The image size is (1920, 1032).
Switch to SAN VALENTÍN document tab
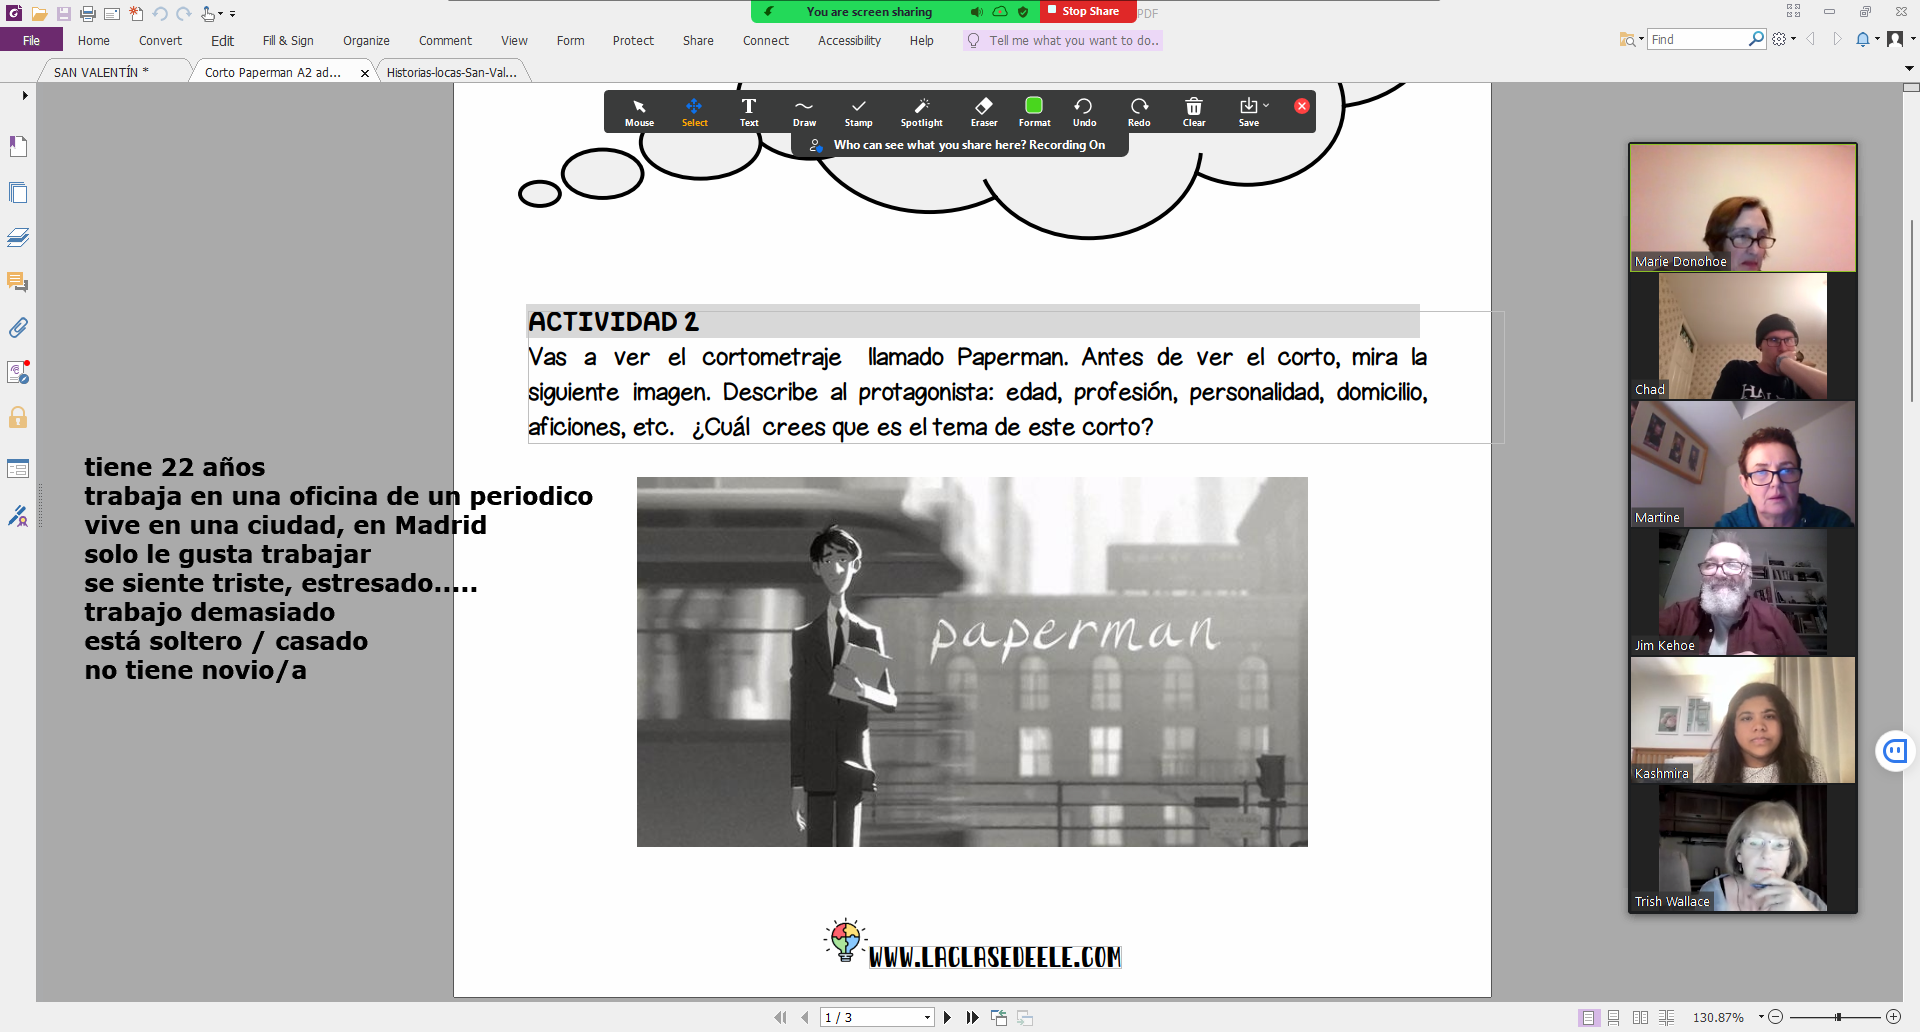click(101, 72)
